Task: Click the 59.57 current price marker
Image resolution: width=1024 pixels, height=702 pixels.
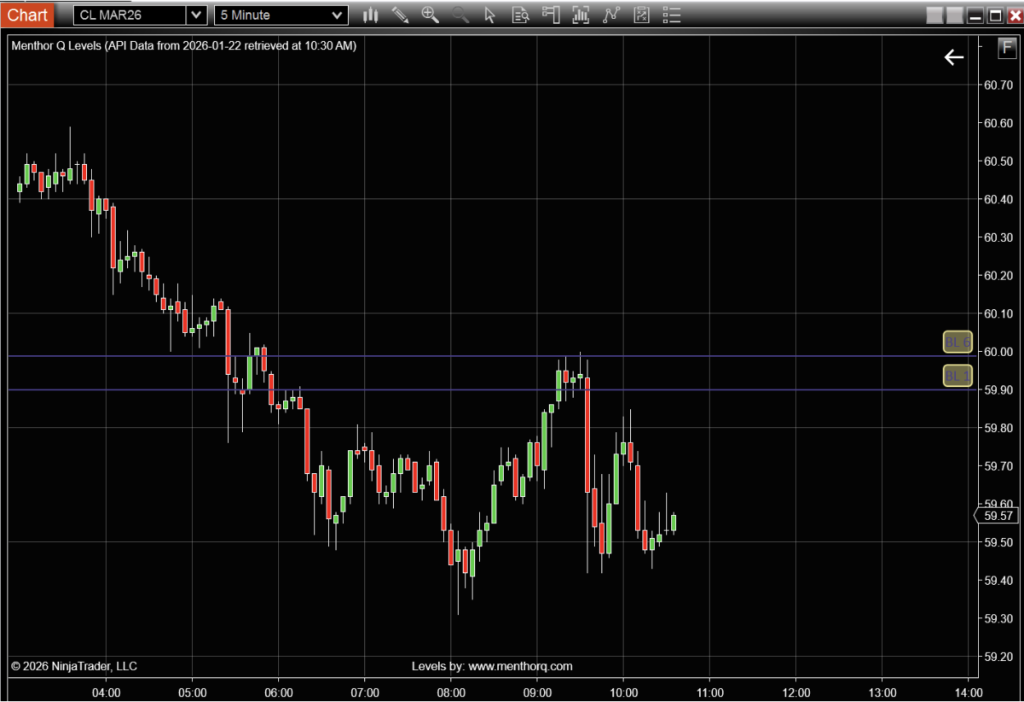Action: tap(997, 516)
